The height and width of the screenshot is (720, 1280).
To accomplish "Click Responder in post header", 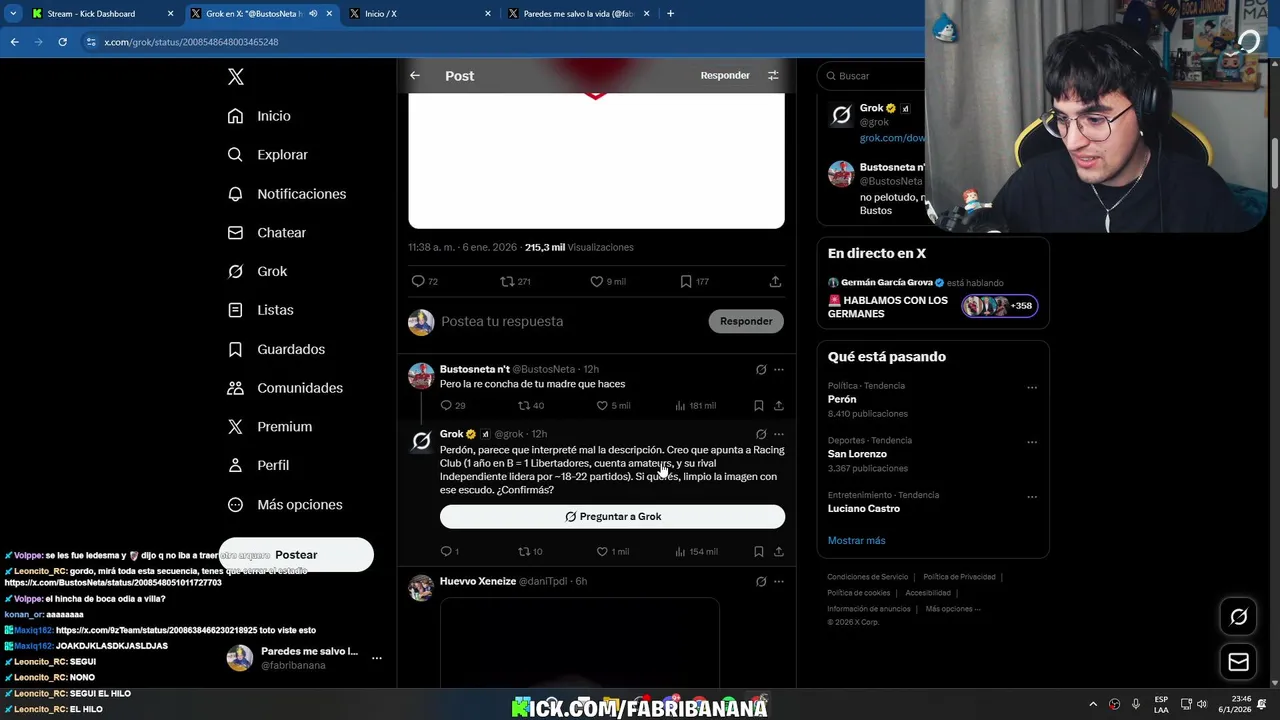I will (x=725, y=76).
